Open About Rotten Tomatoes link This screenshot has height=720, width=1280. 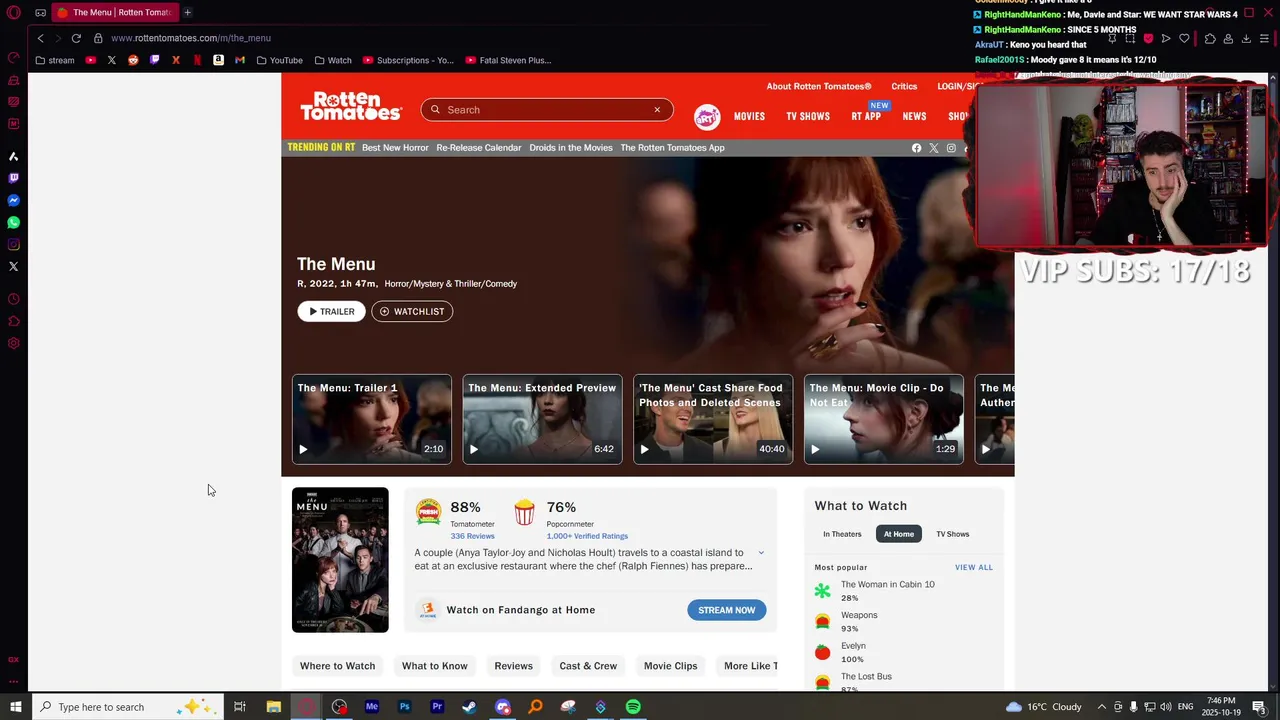click(x=819, y=87)
